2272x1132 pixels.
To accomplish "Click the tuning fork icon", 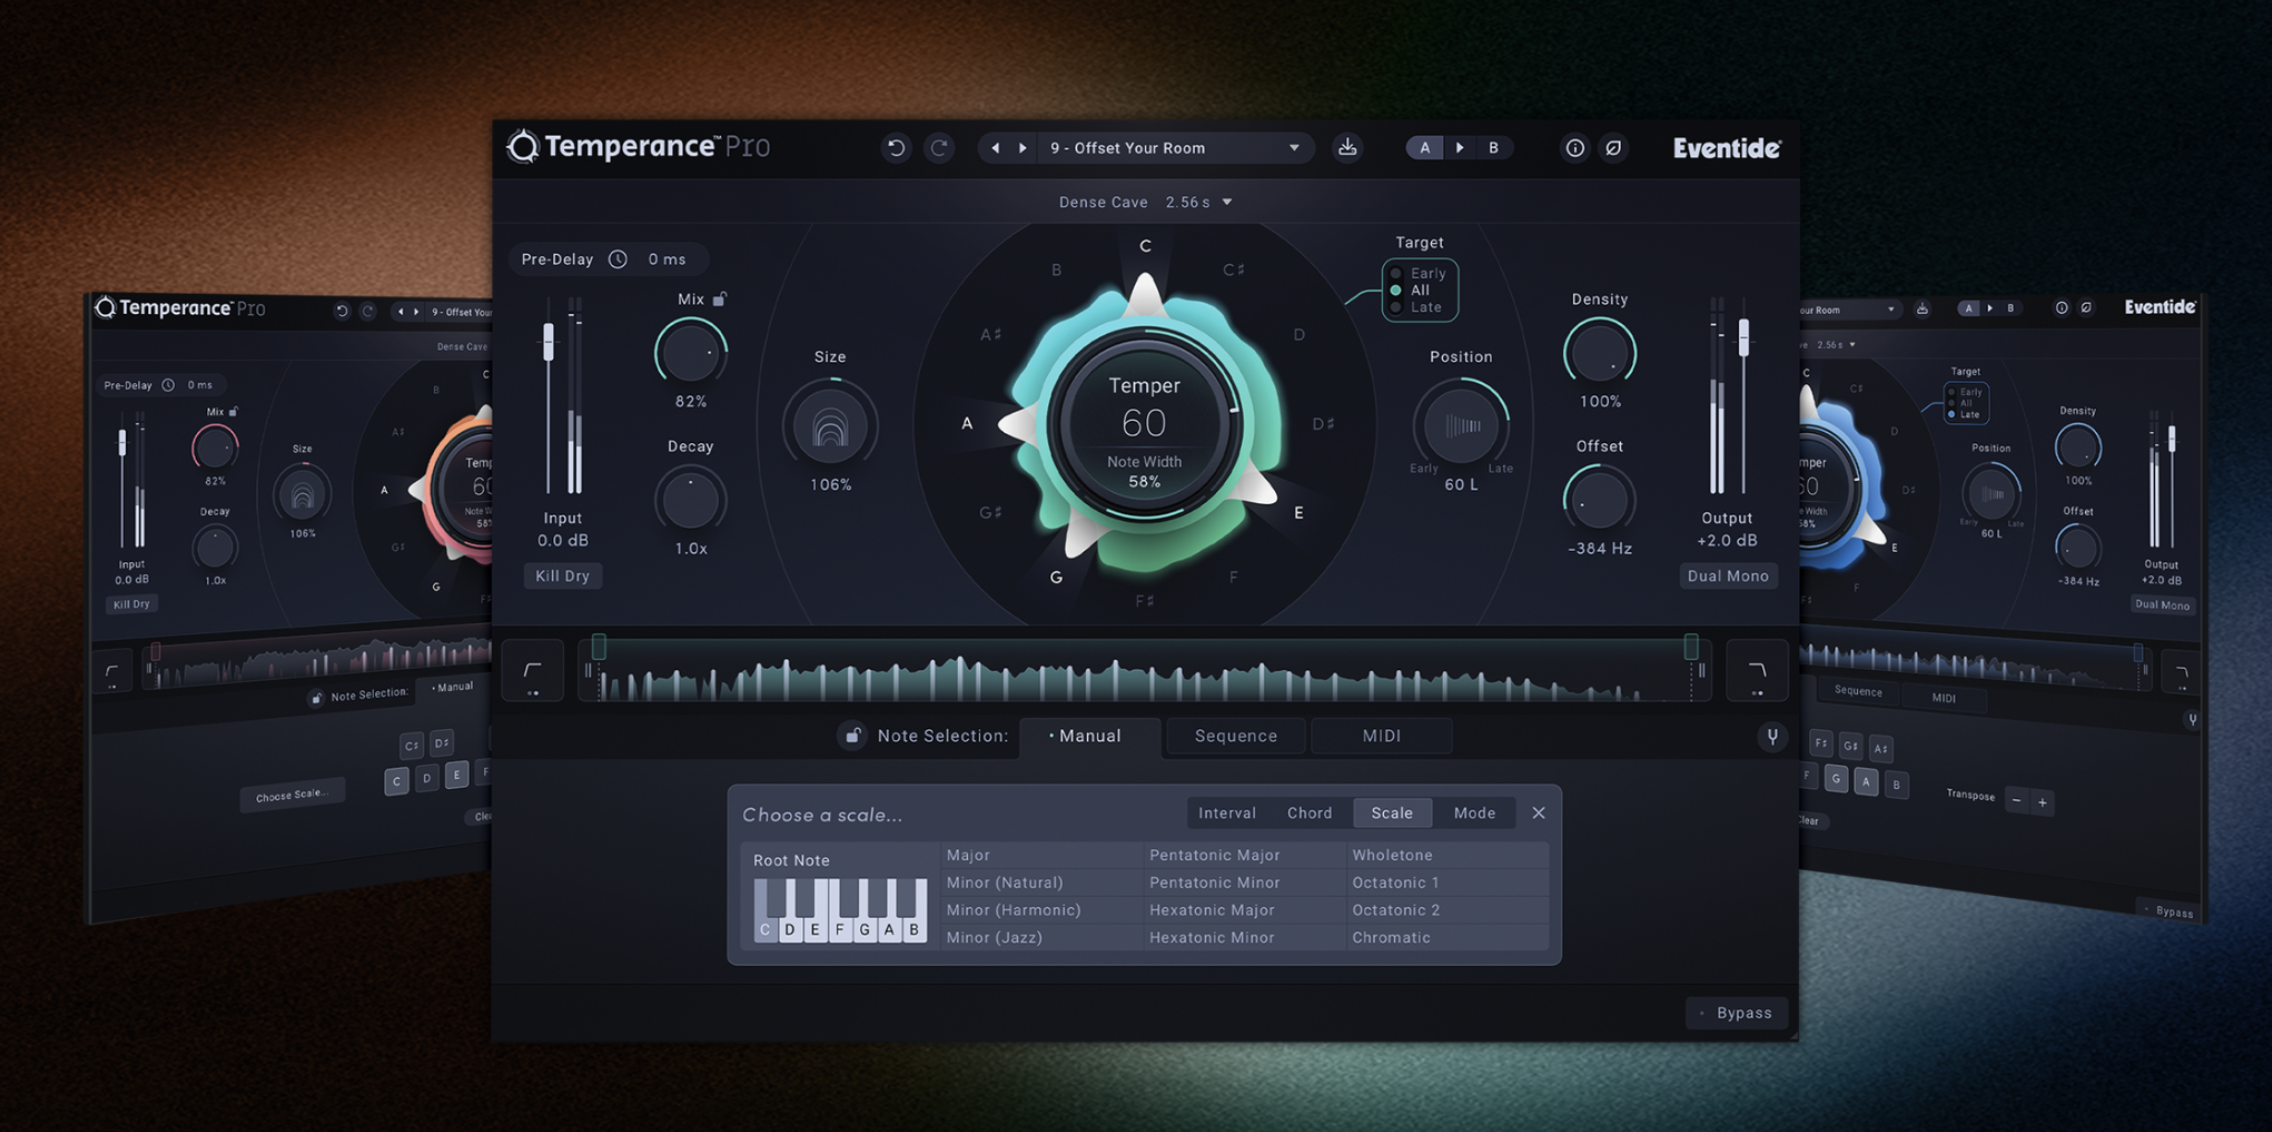I will 1772,737.
